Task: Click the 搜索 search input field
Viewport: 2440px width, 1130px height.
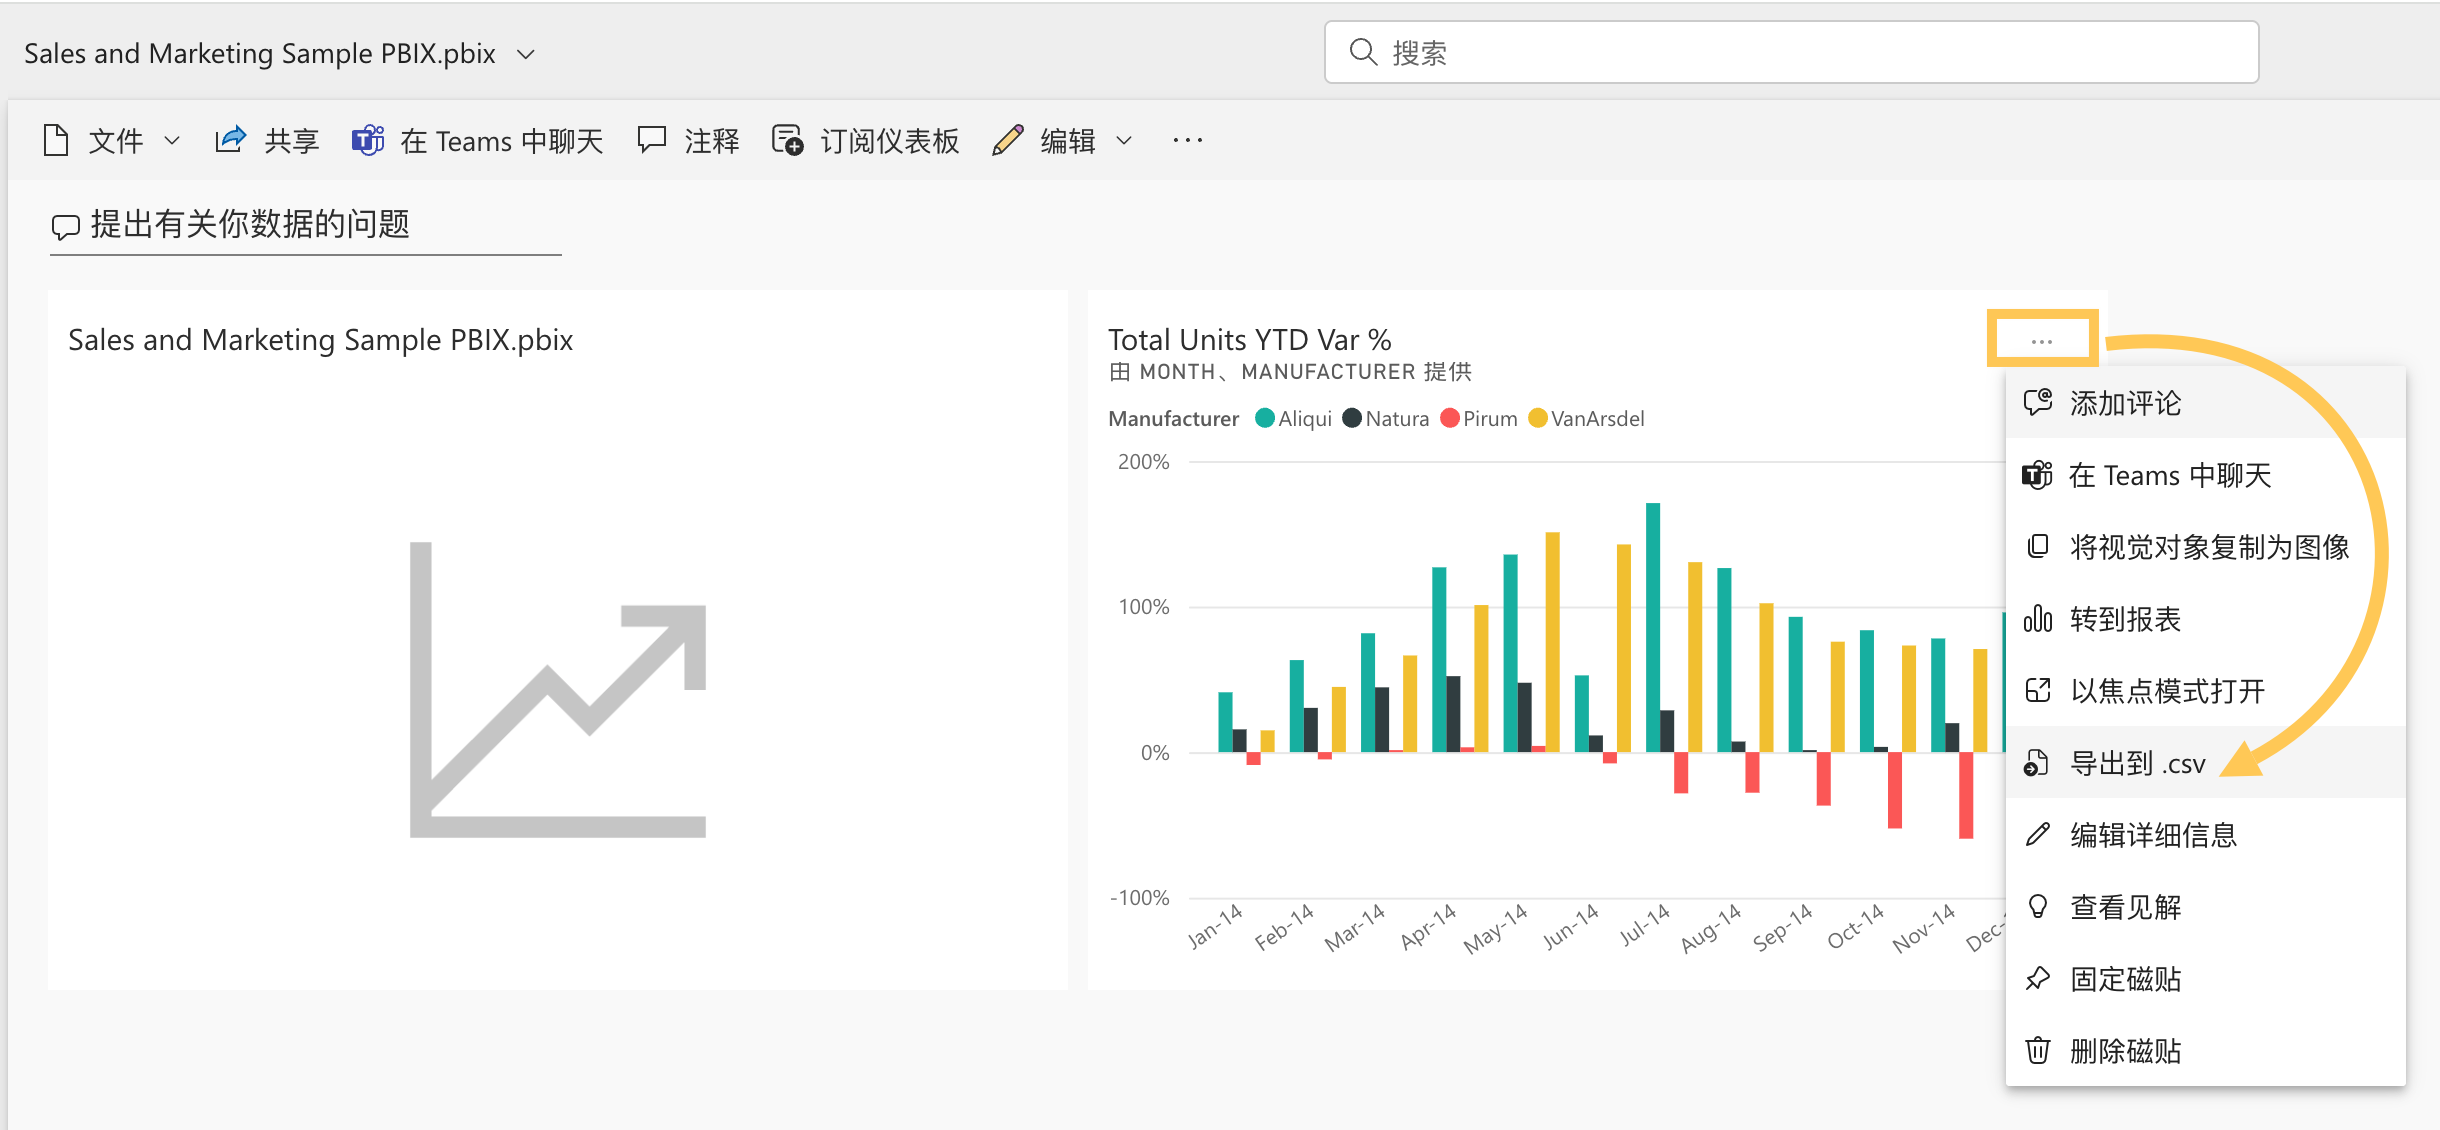Action: 1791,52
